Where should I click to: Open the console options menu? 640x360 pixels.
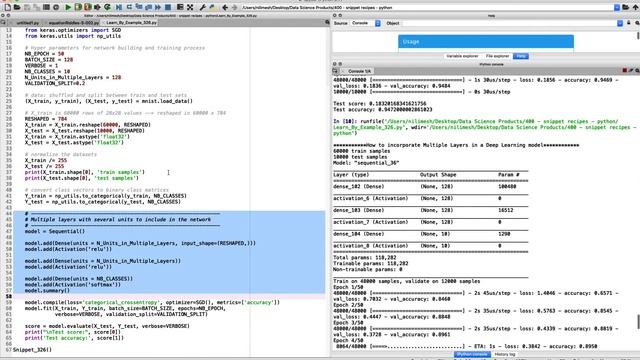[x=637, y=71]
